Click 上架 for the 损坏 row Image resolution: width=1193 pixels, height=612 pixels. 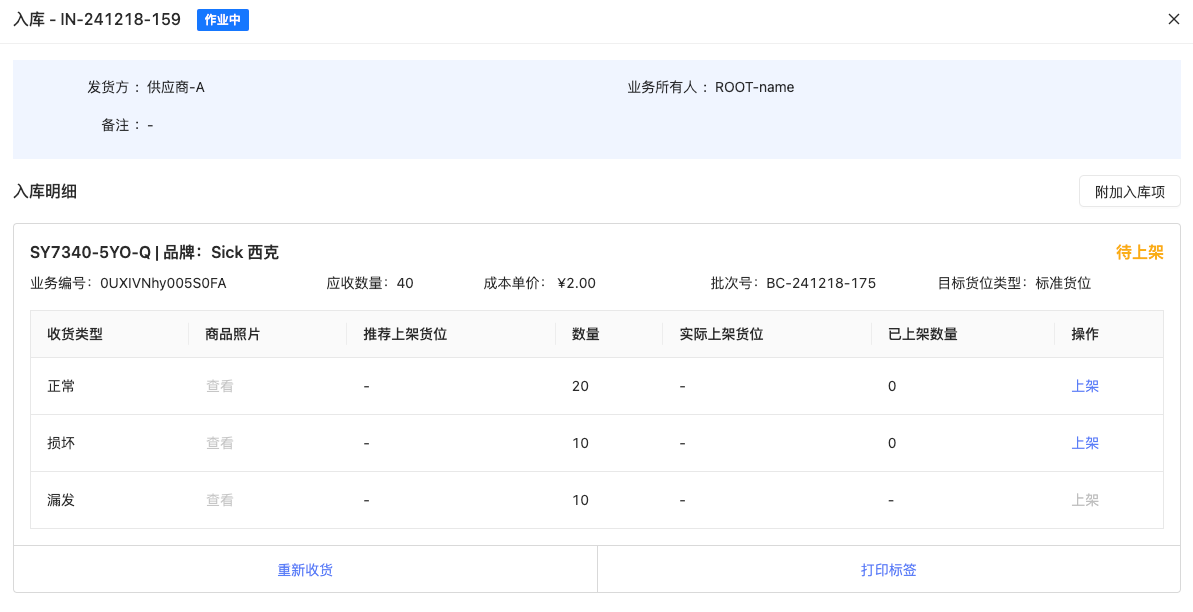(1085, 443)
